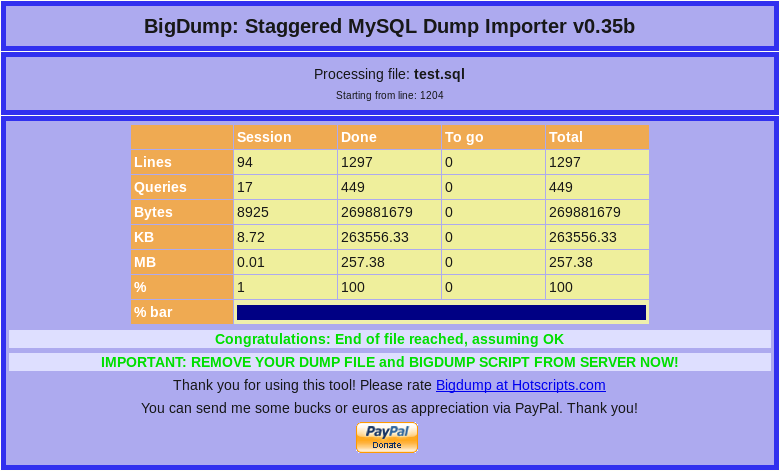Viewport: 780px width, 471px height.
Task: Click the % bar row label
Action: coord(153,312)
